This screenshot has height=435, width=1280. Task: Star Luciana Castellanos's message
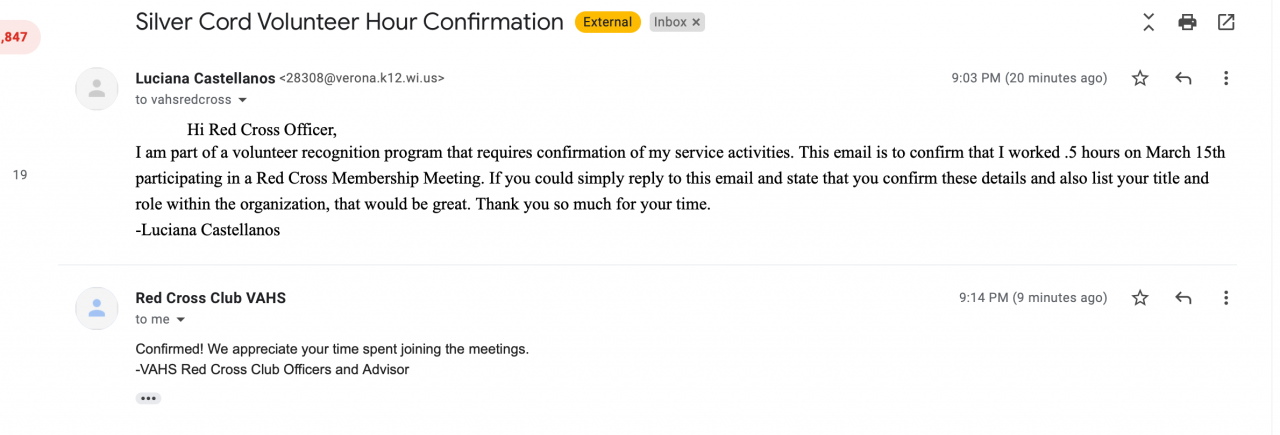[x=1140, y=78]
